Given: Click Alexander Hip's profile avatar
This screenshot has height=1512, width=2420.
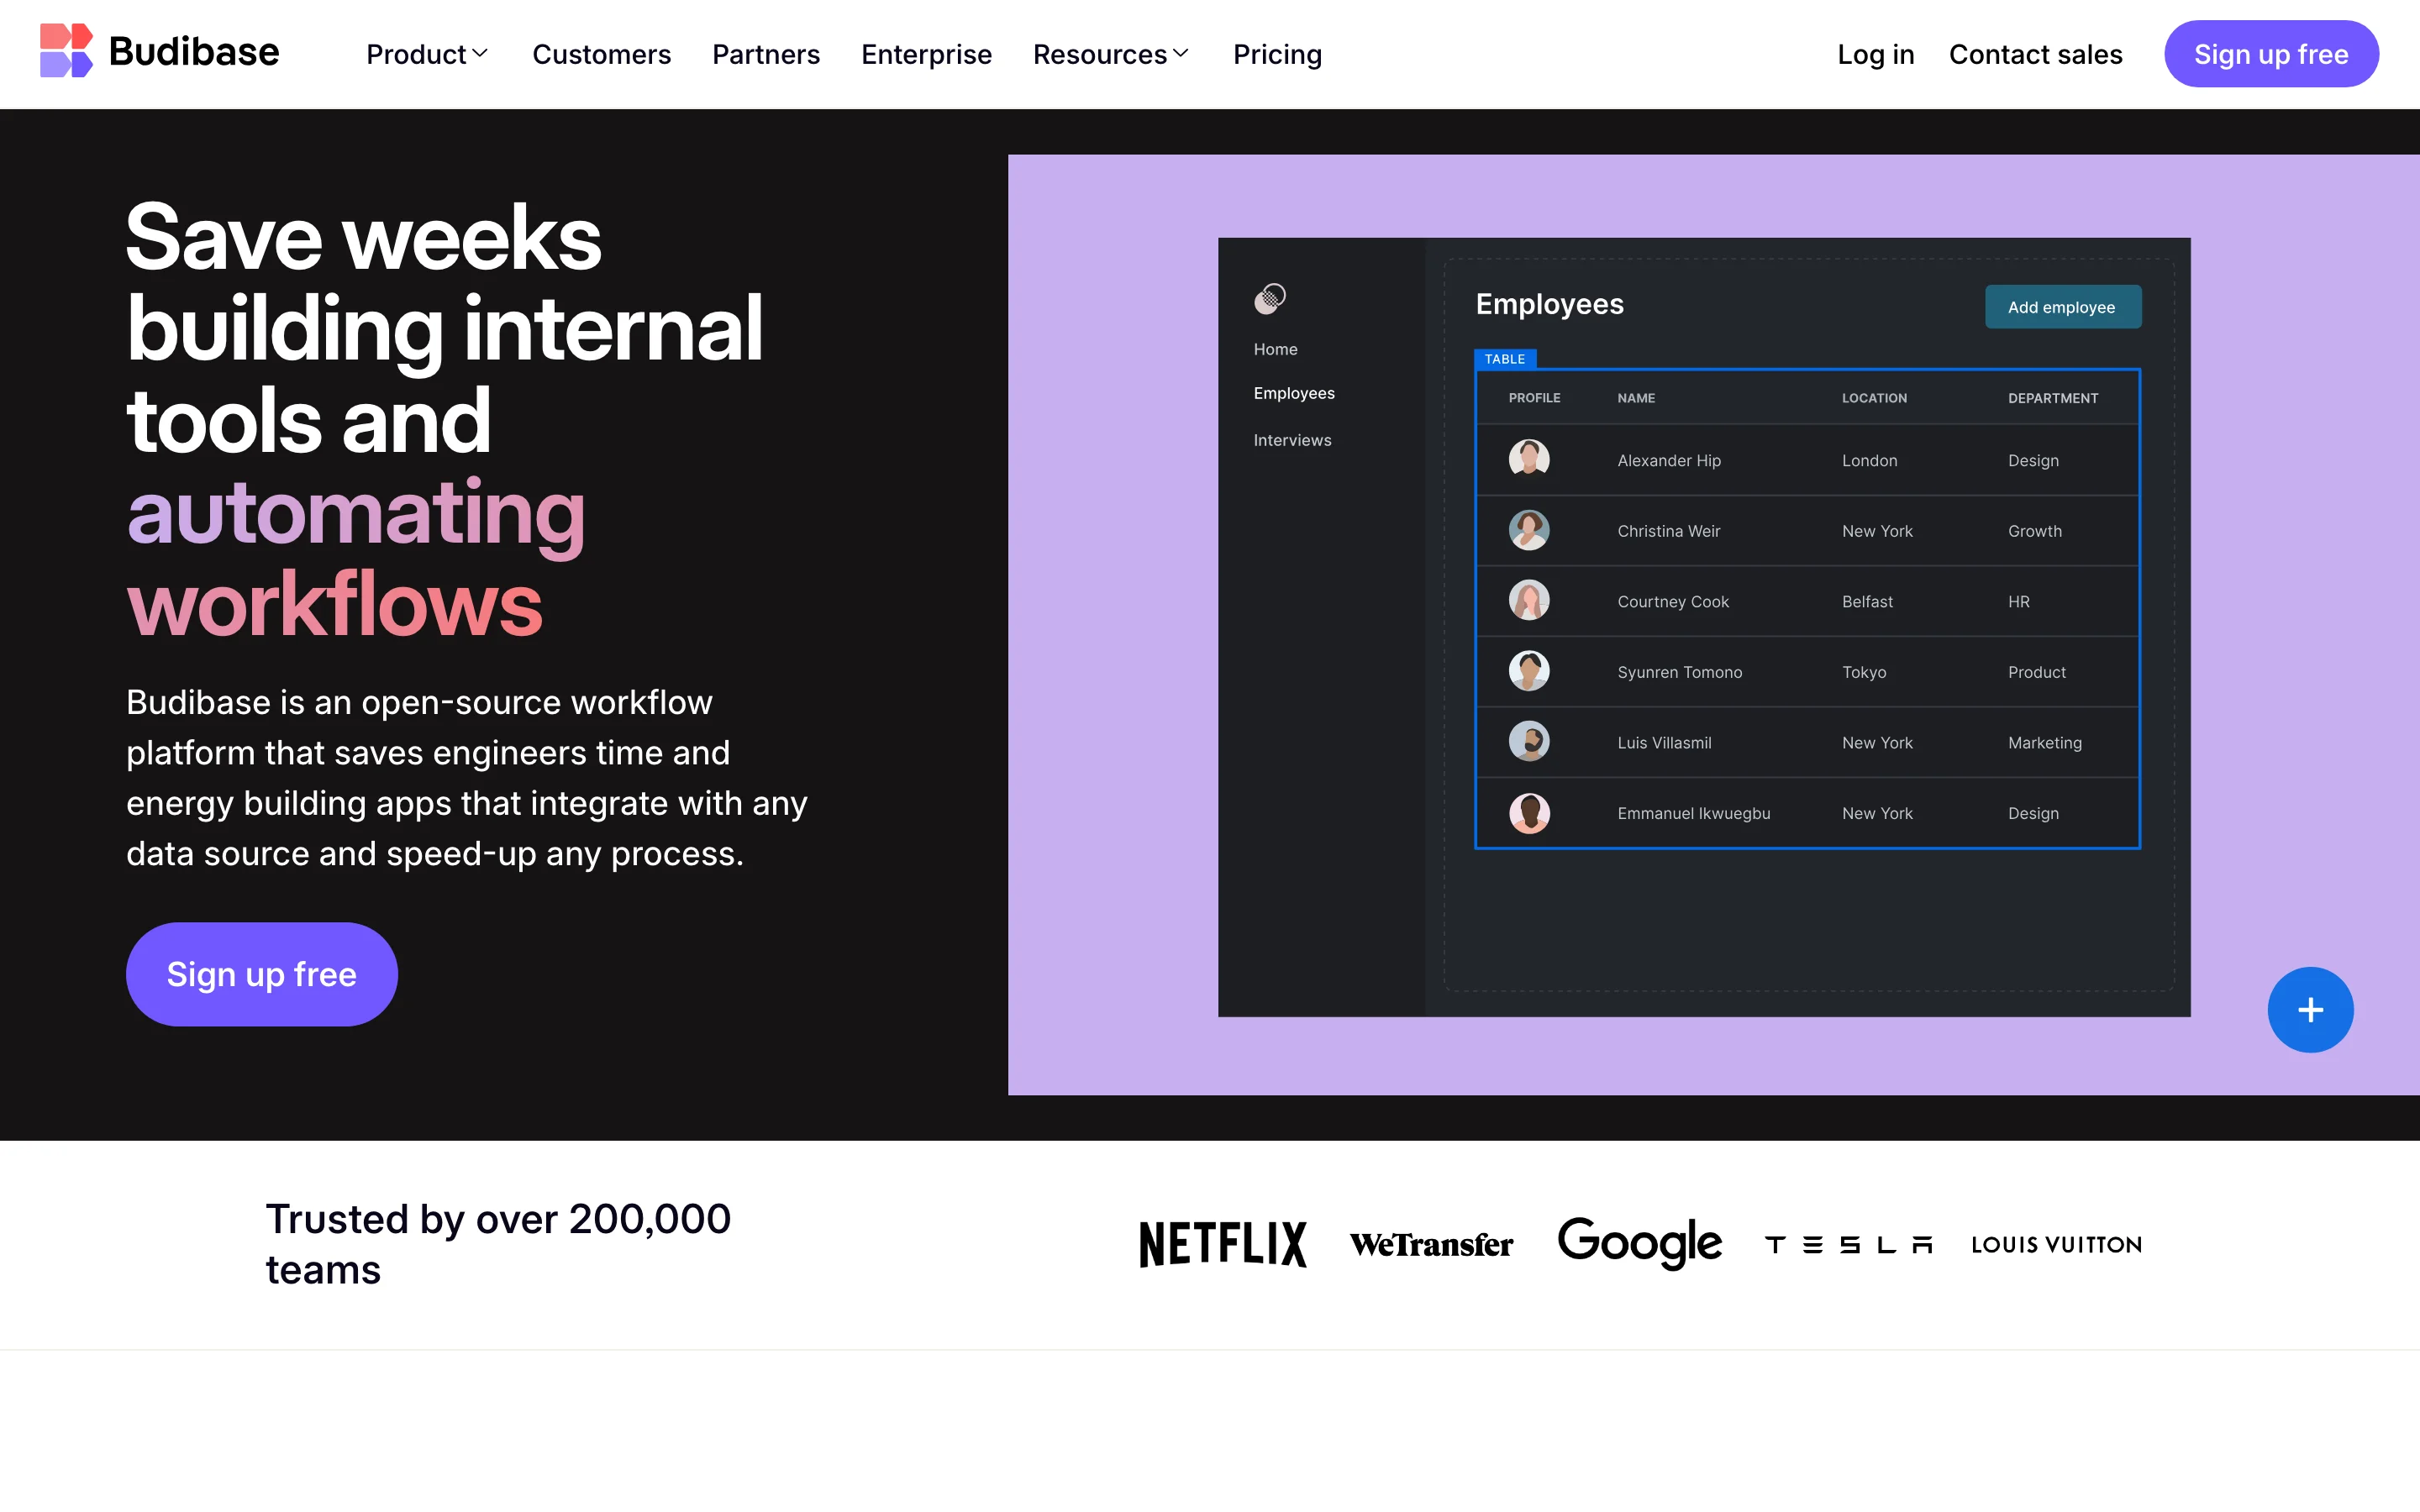Looking at the screenshot, I should tap(1528, 460).
